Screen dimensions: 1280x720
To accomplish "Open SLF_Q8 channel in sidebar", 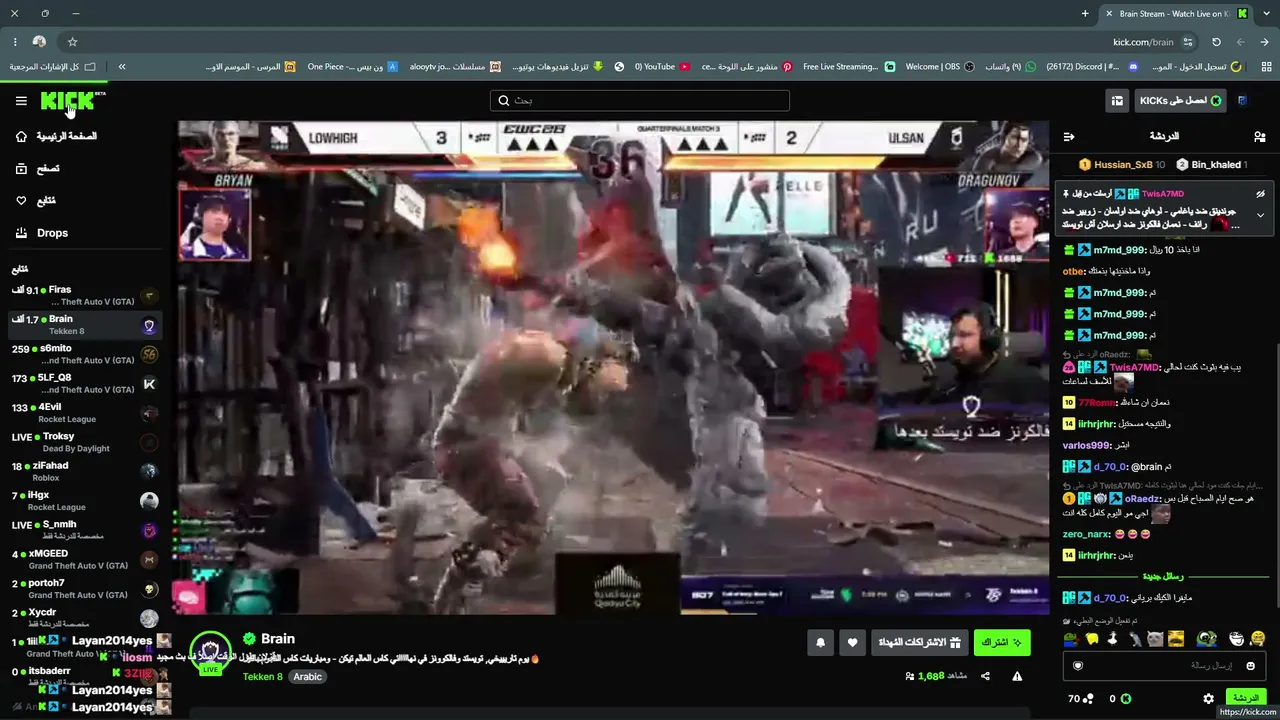I will tap(85, 384).
